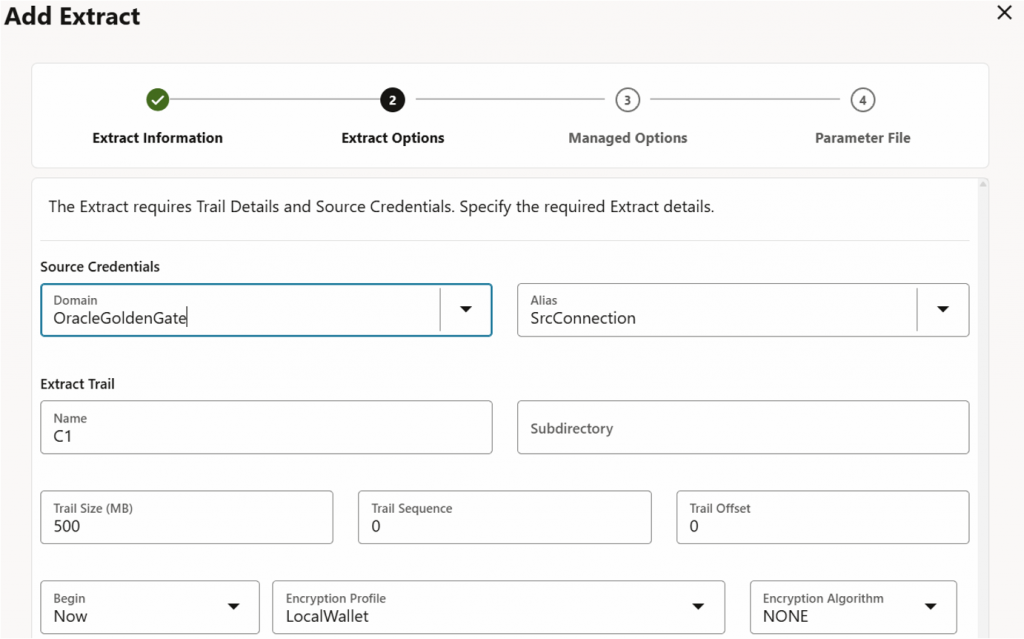Focus the Trail Size (MB) field
This screenshot has width=1024, height=639.
(x=186, y=518)
